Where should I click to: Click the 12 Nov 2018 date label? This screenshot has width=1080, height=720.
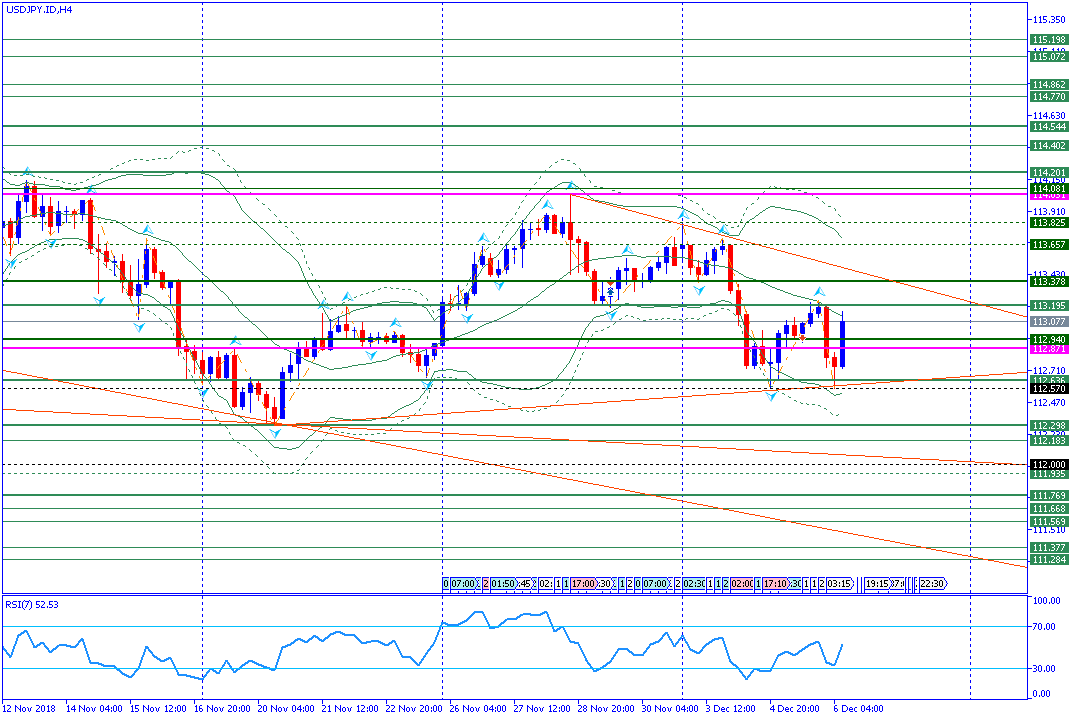pyautogui.click(x=29, y=708)
